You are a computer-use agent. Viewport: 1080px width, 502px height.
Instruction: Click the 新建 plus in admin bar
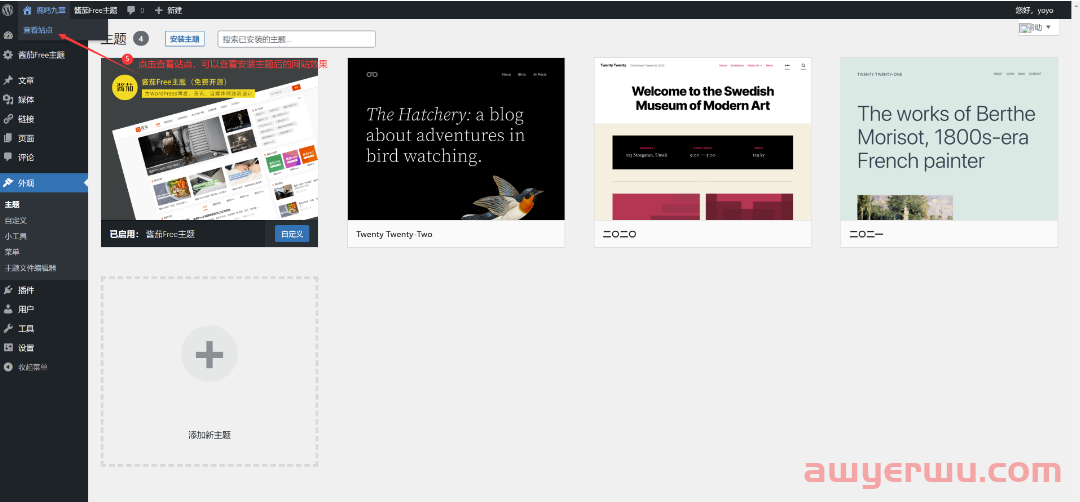pos(169,10)
